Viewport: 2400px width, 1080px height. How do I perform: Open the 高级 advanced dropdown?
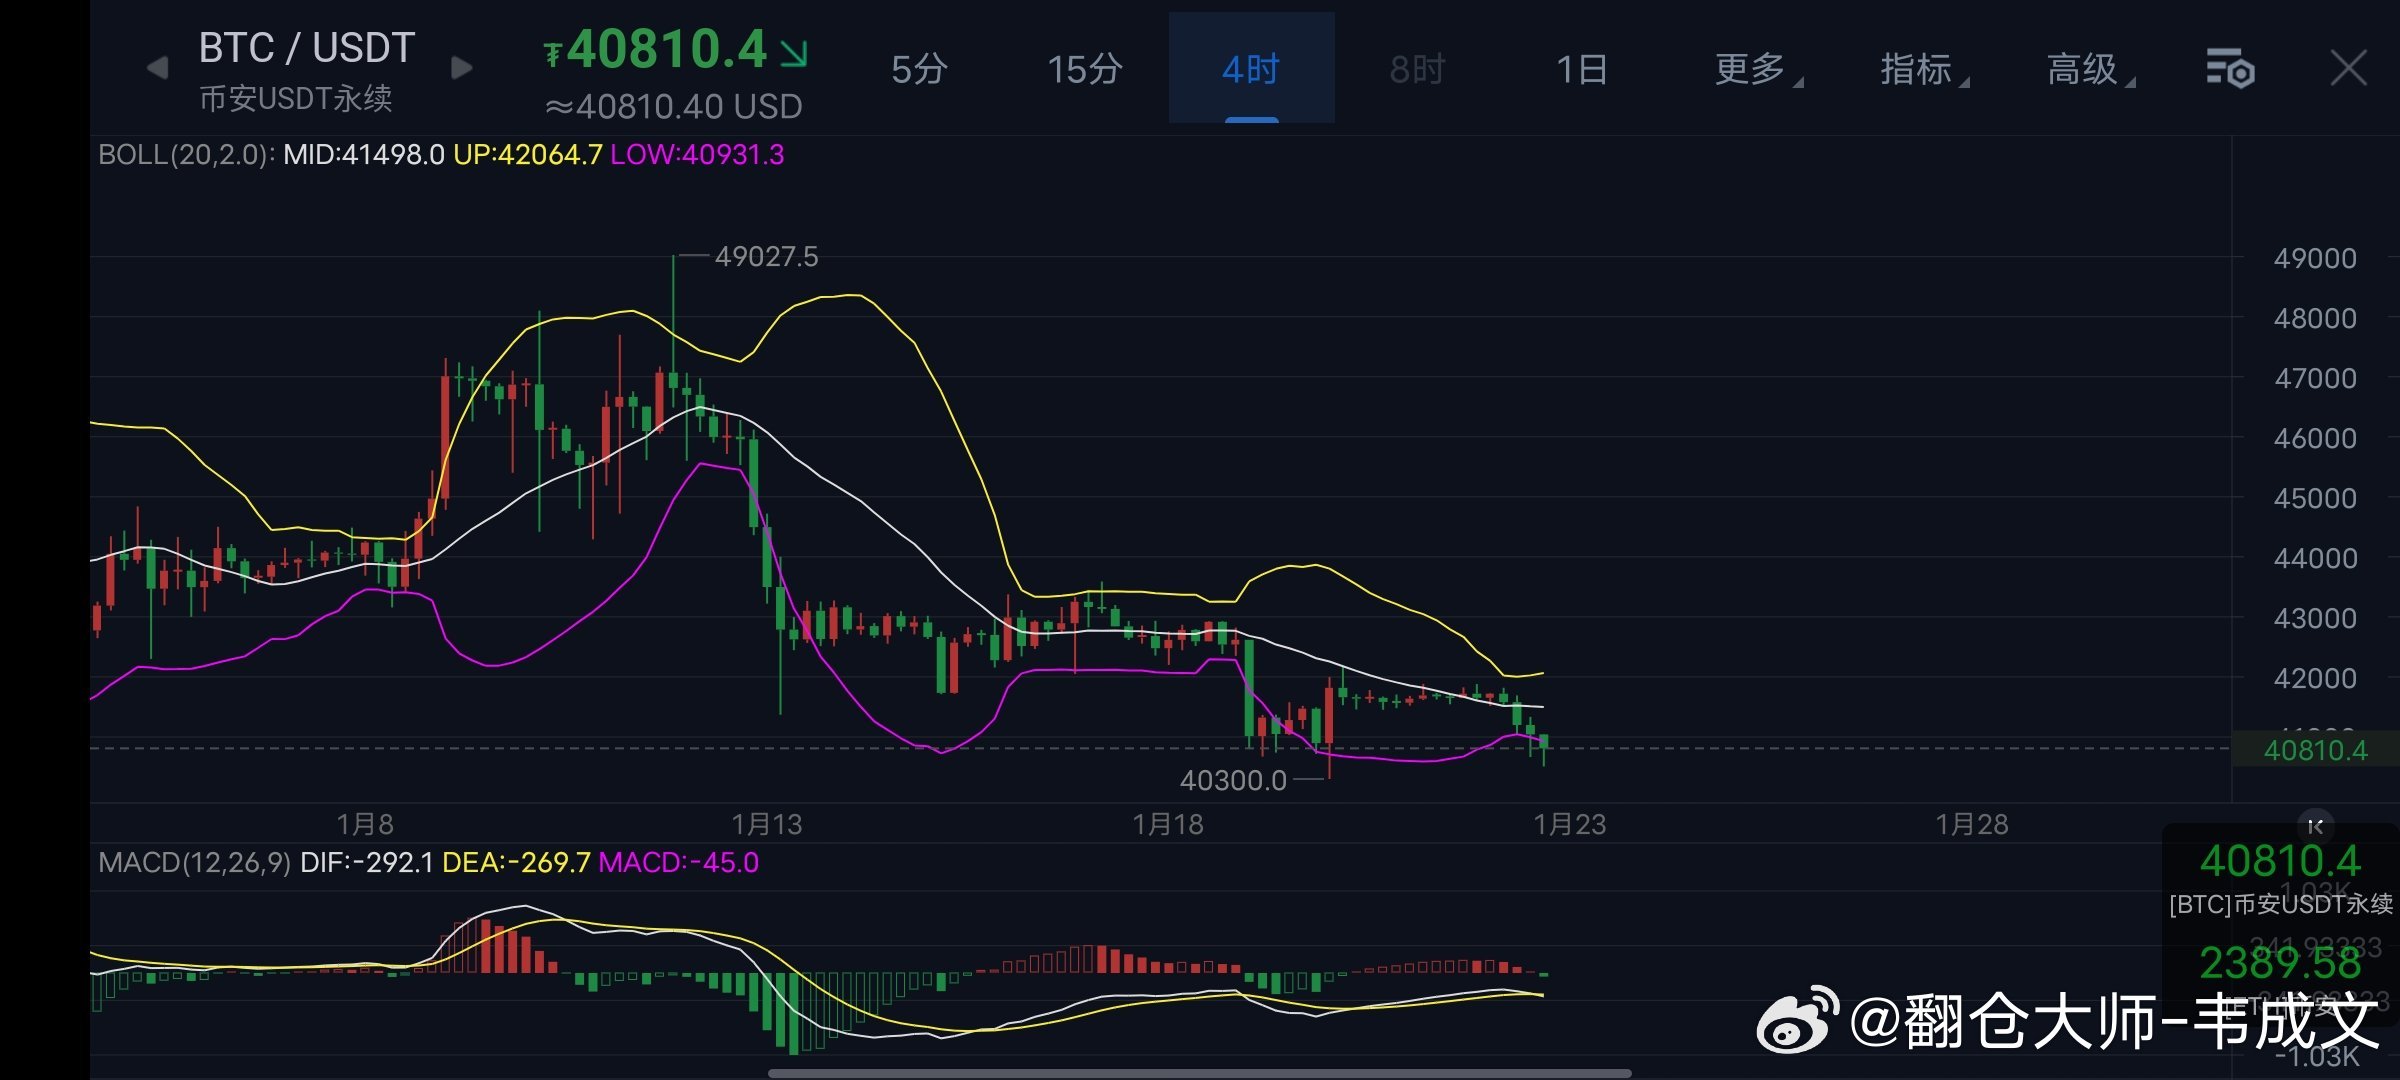2090,69
